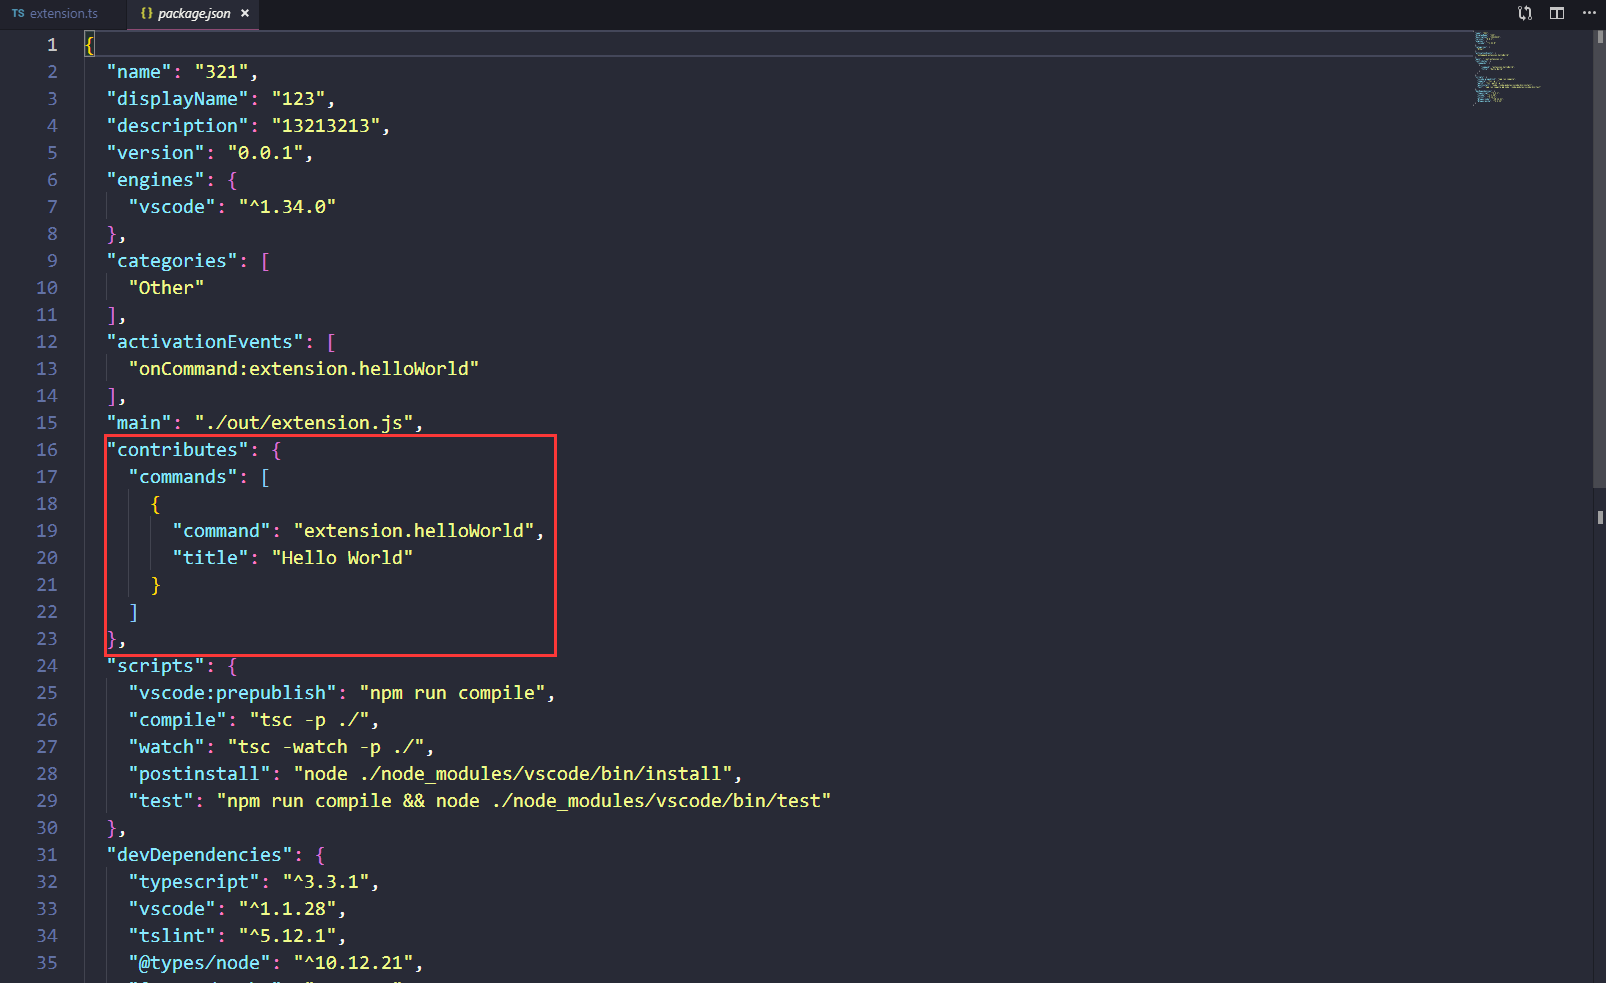The height and width of the screenshot is (983, 1606).
Task: Select the package.json tab label
Action: tap(194, 14)
